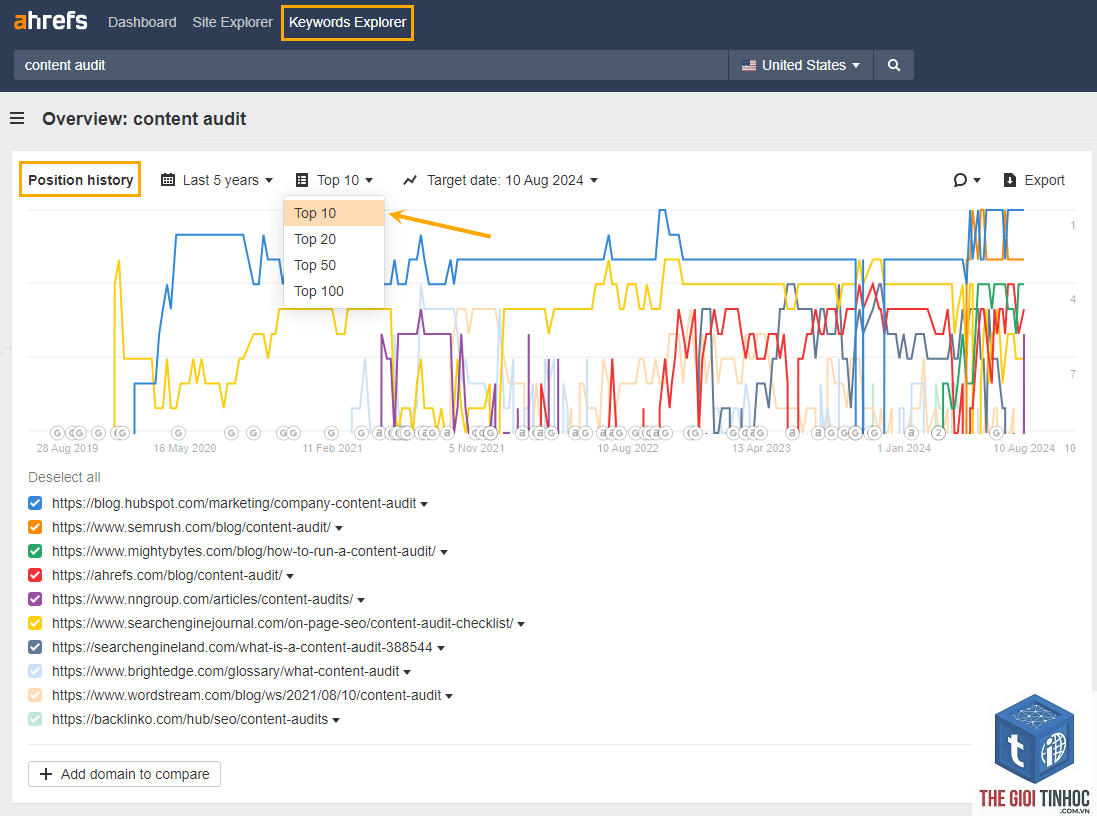Viewport: 1097px width, 816px height.
Task: Expand the arrow after the nngroup.com URL
Action: [x=361, y=600]
